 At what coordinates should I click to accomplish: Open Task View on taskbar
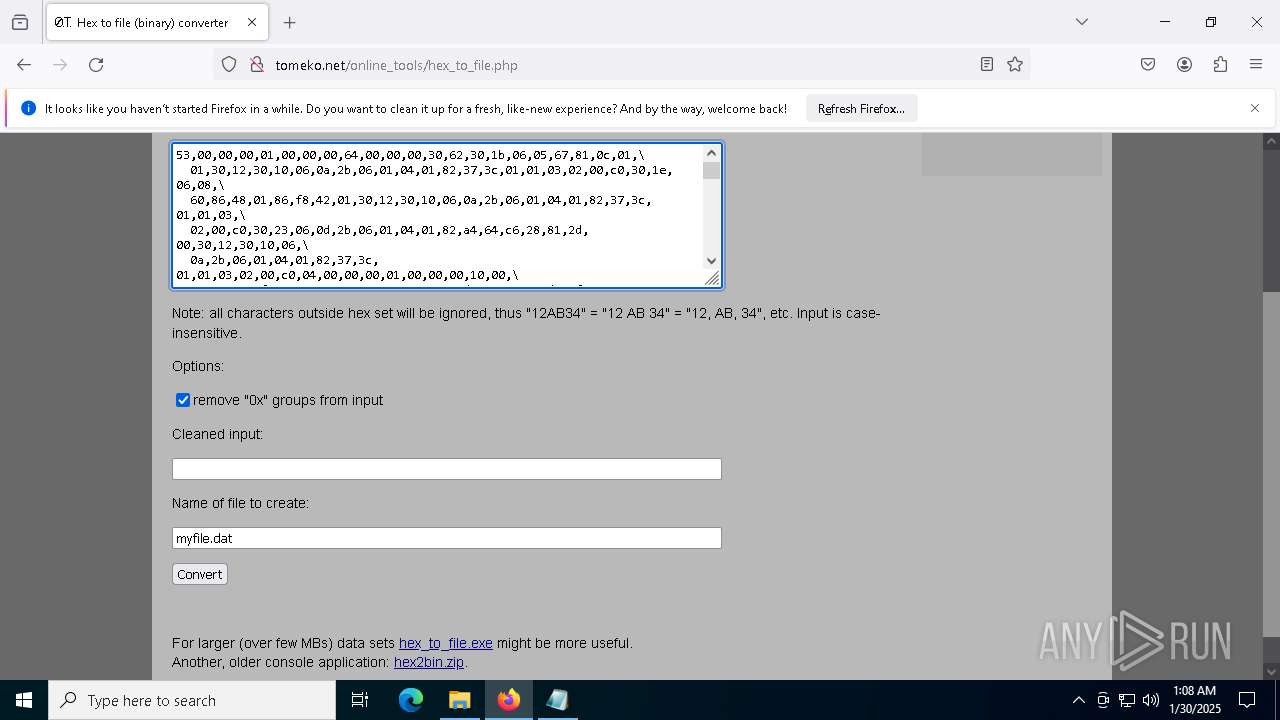360,700
